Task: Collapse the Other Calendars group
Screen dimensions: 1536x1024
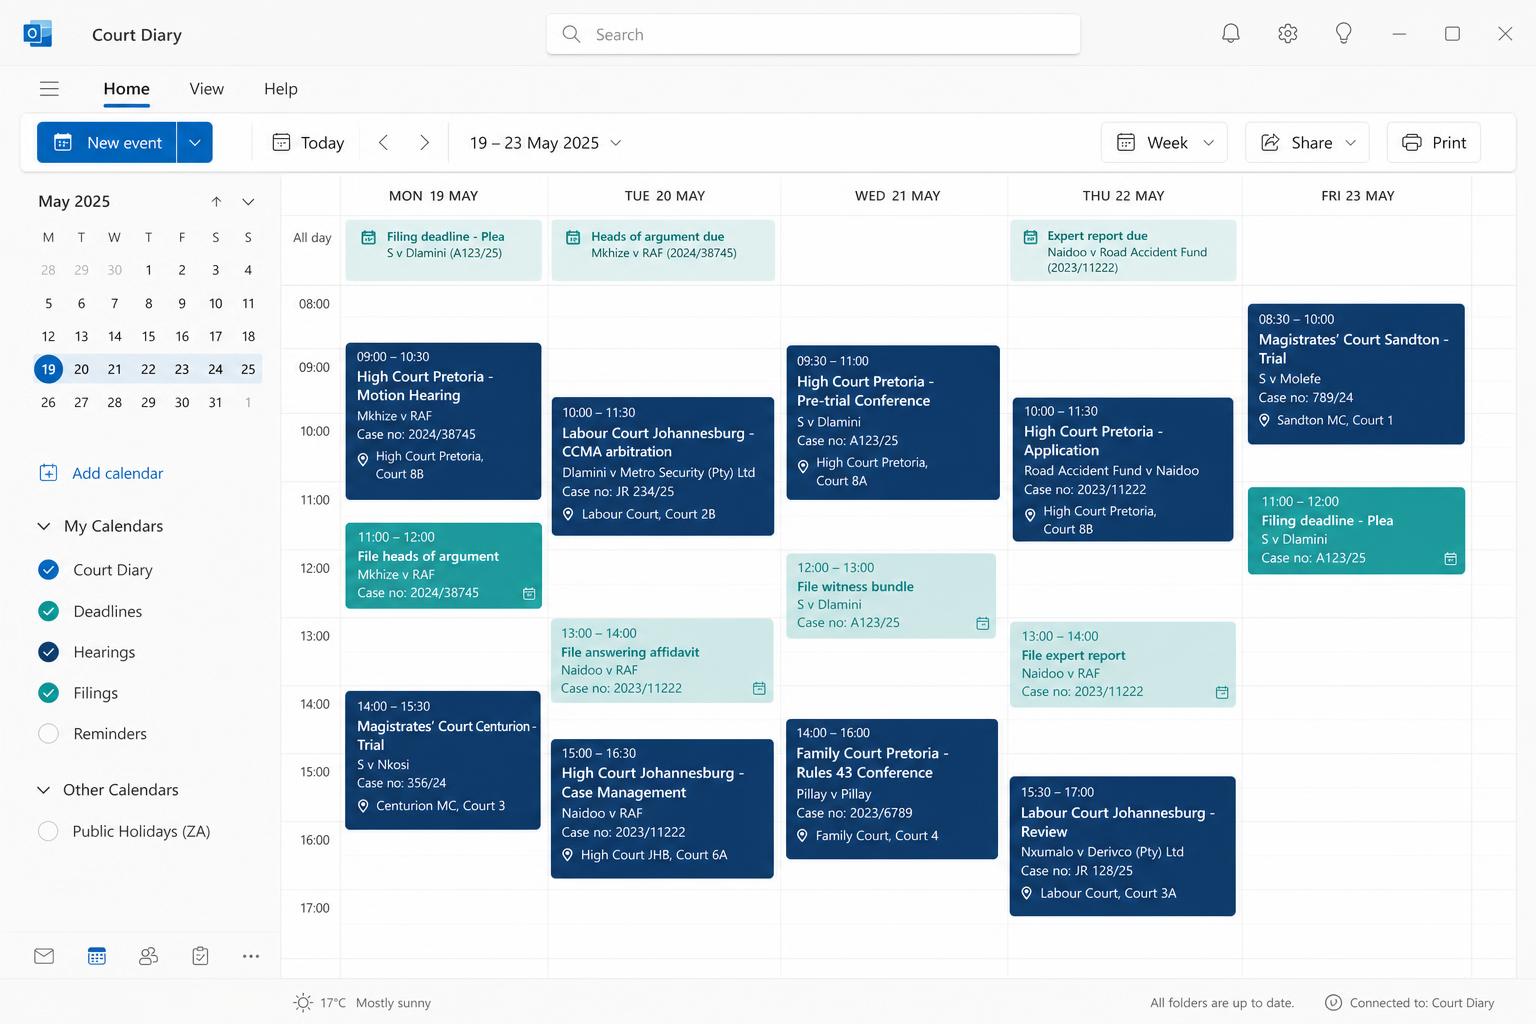Action: 44,790
